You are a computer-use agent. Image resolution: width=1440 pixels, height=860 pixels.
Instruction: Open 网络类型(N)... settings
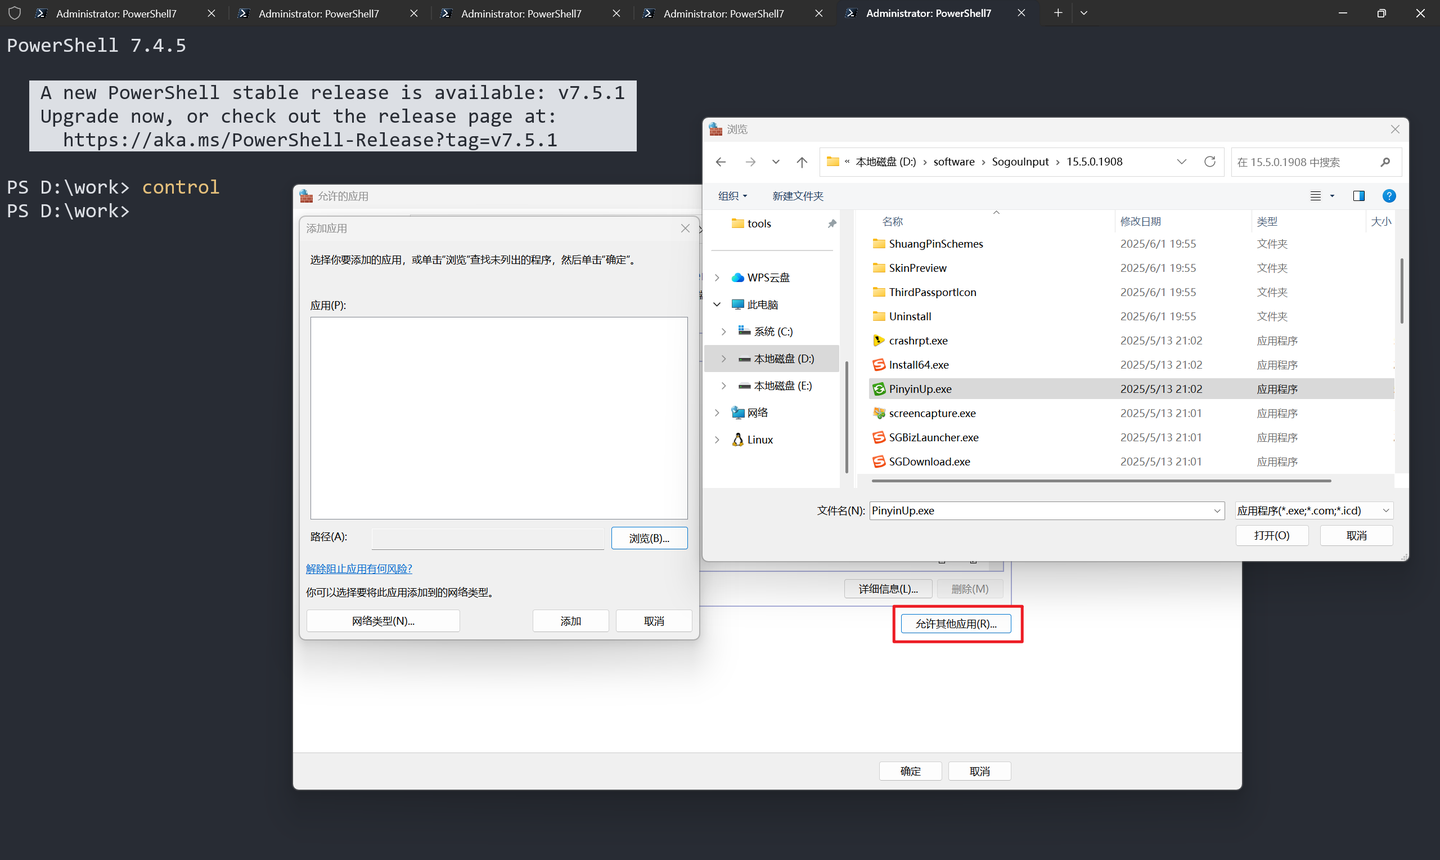383,621
